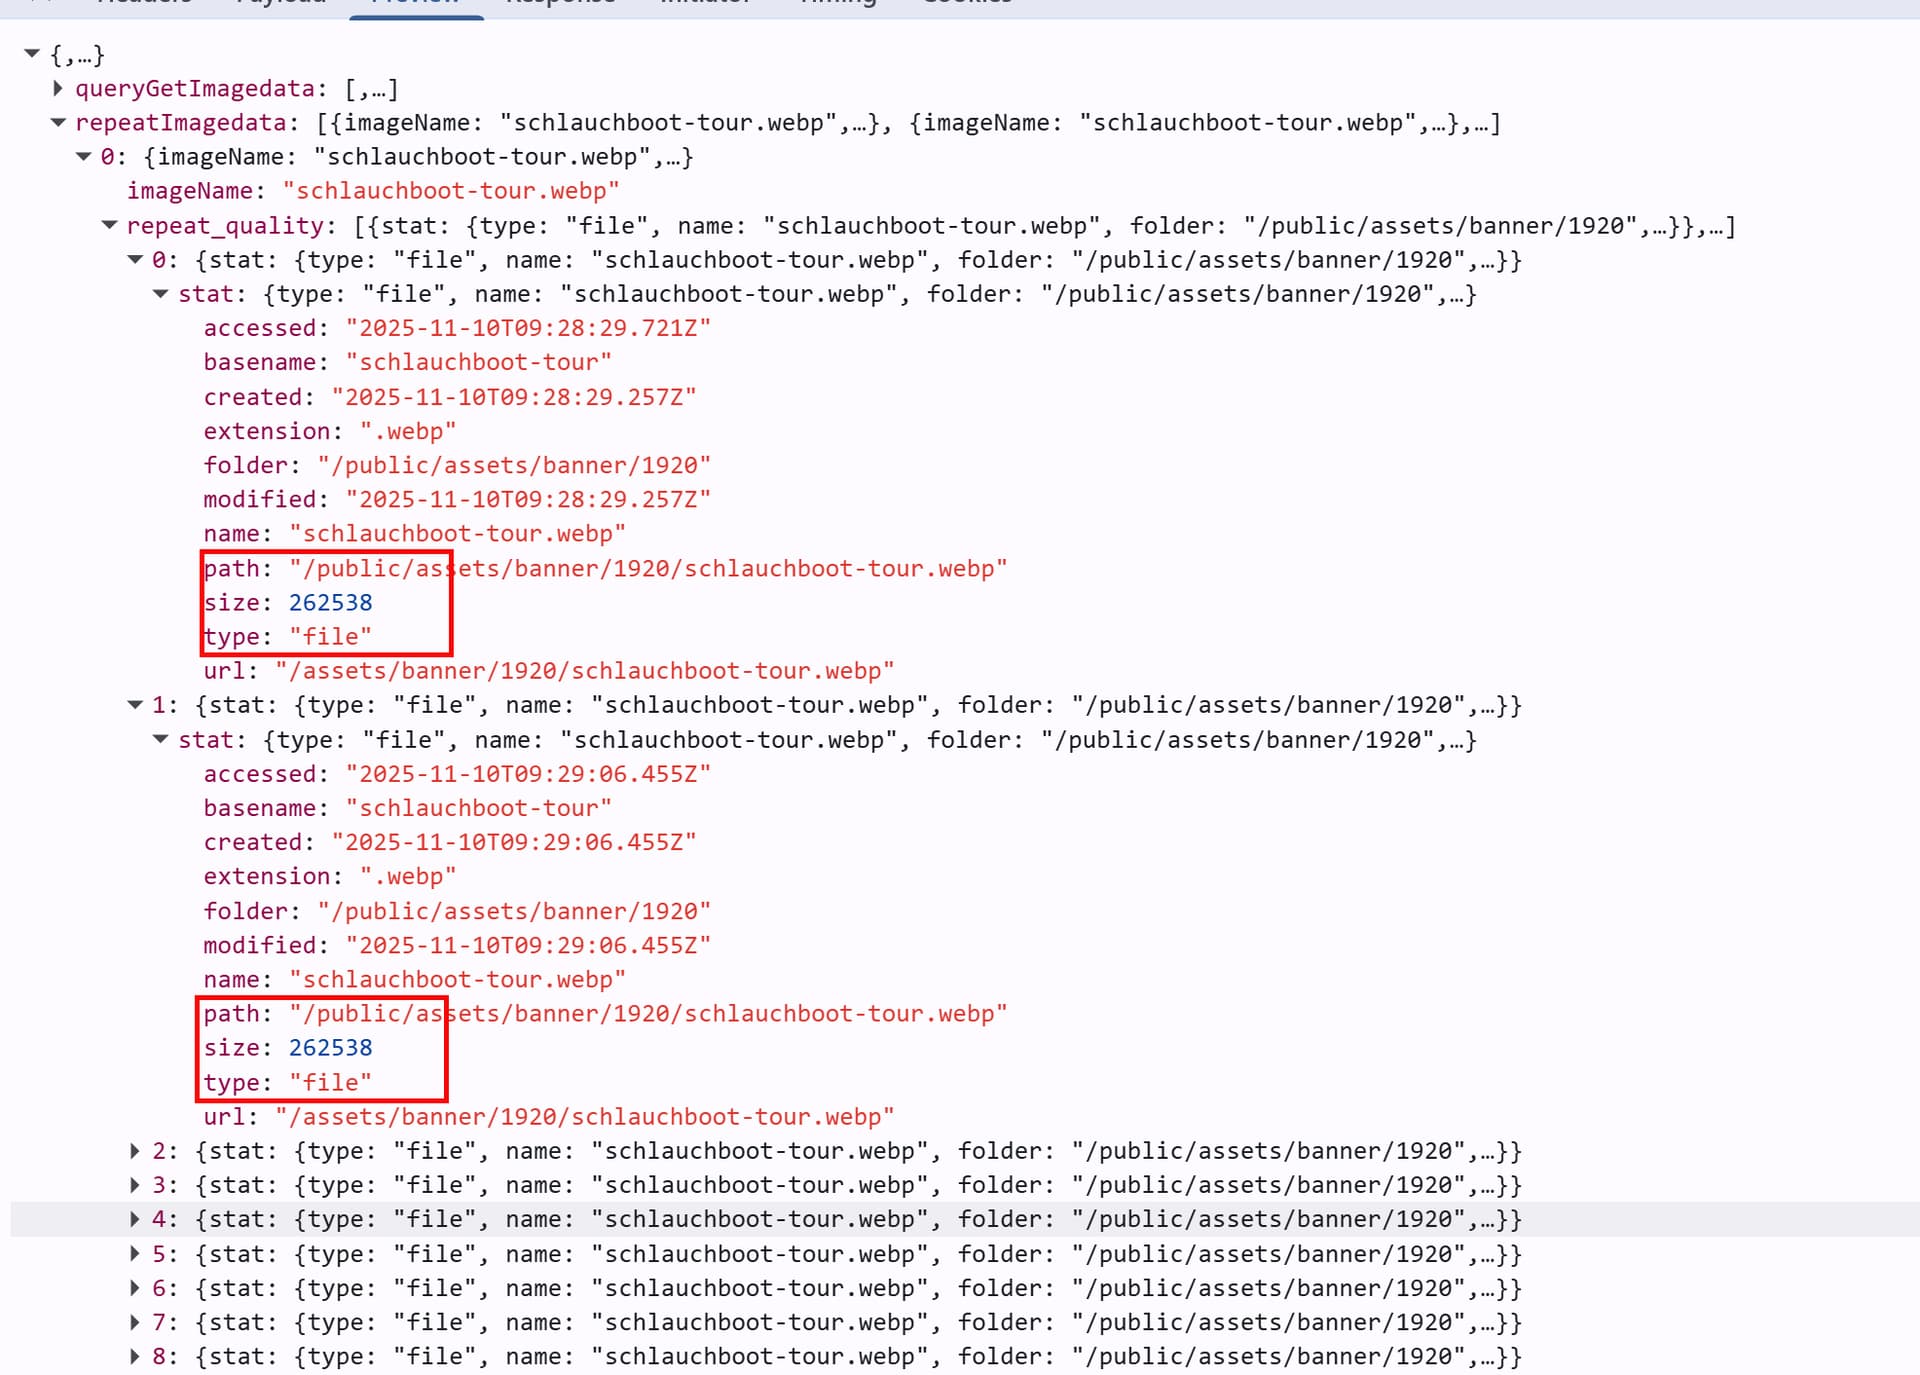Viewport: 1920px width, 1375px height.
Task: Collapse the repeatImagedata array
Action: (58, 123)
